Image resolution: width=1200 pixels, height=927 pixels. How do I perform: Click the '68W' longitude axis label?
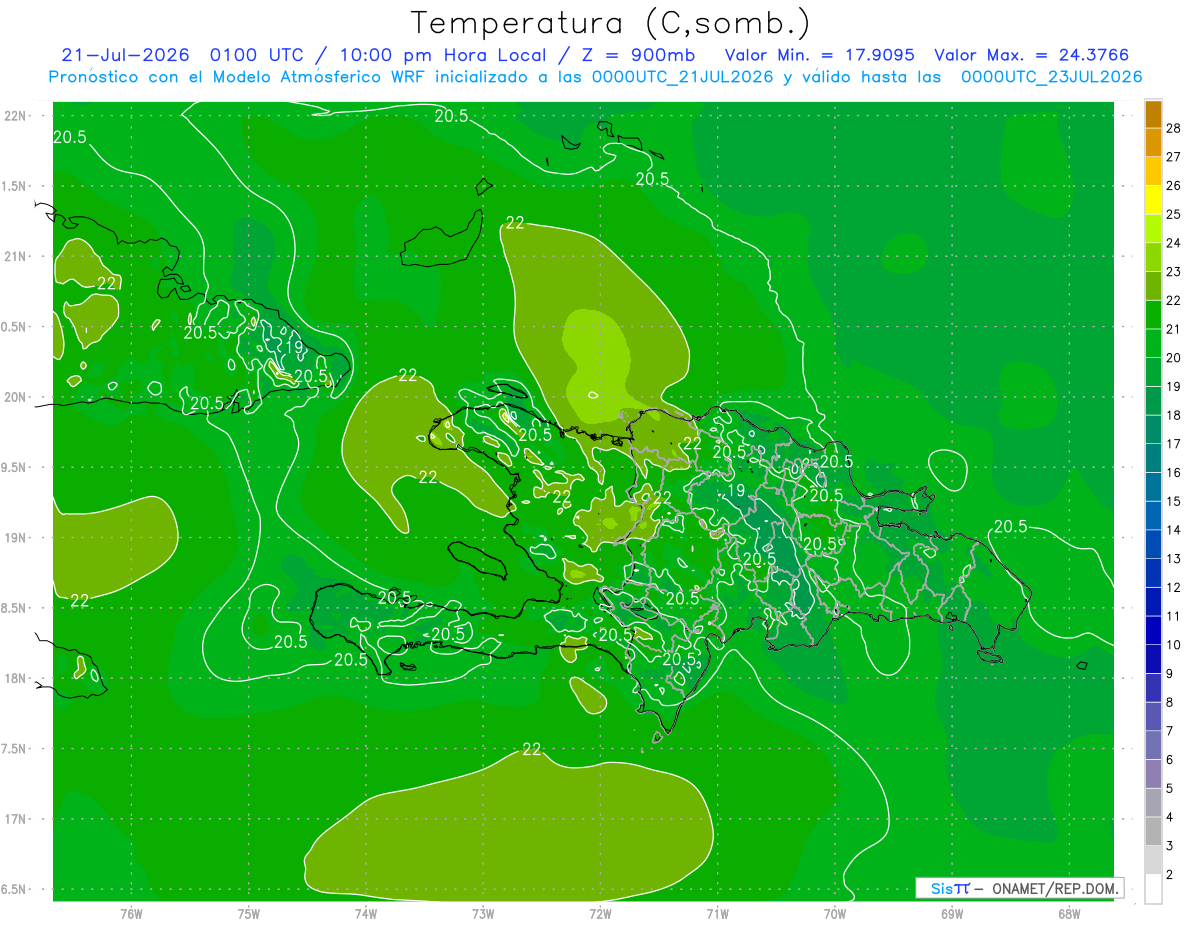coord(1069,914)
